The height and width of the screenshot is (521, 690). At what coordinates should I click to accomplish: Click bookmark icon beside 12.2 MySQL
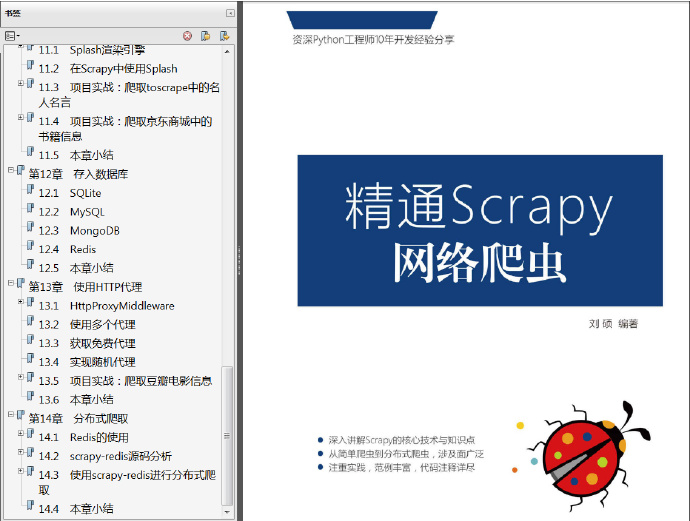click(30, 208)
